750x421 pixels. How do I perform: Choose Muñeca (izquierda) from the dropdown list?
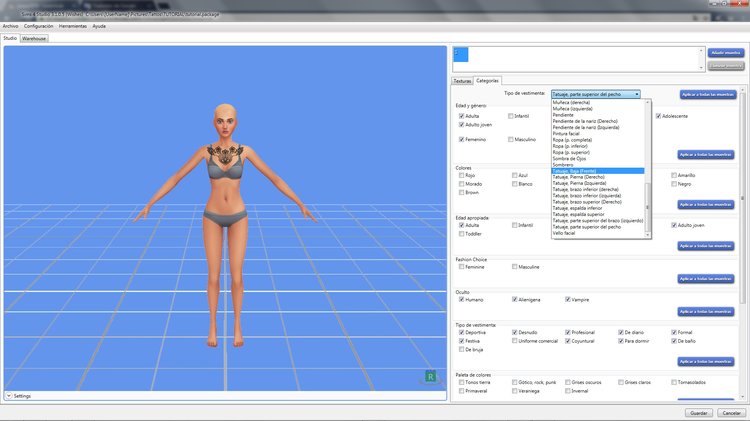coord(573,109)
